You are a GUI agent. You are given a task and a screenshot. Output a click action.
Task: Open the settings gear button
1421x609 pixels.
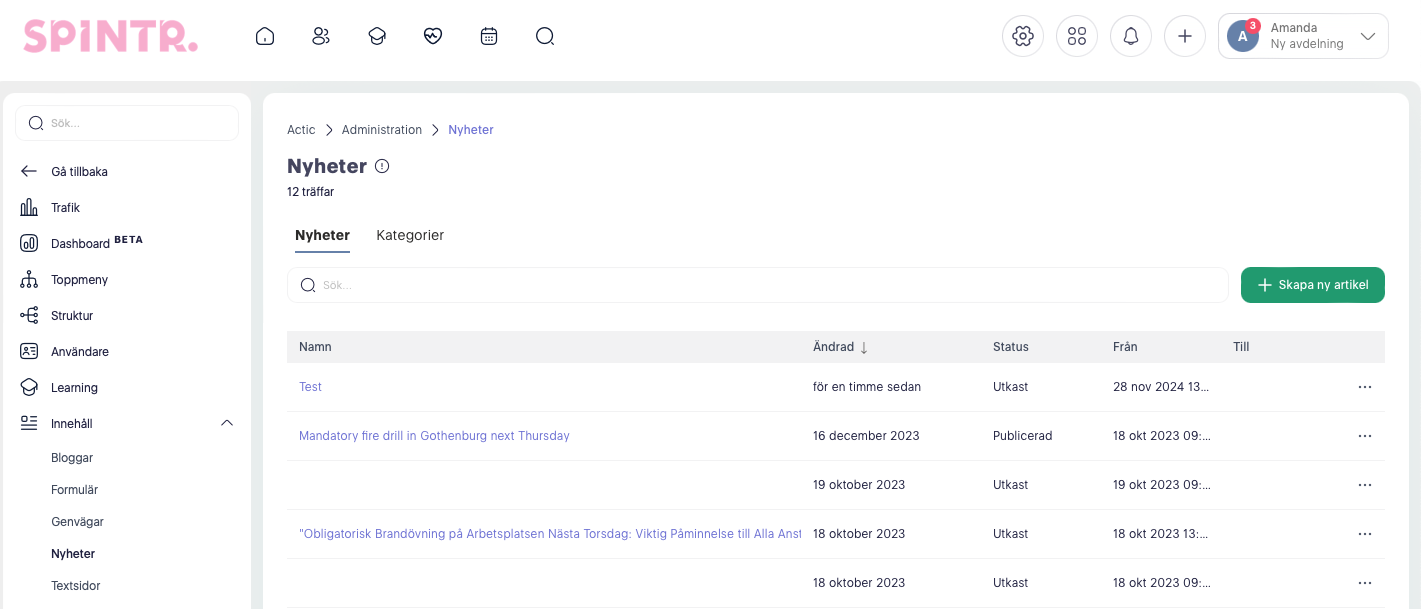click(1023, 36)
